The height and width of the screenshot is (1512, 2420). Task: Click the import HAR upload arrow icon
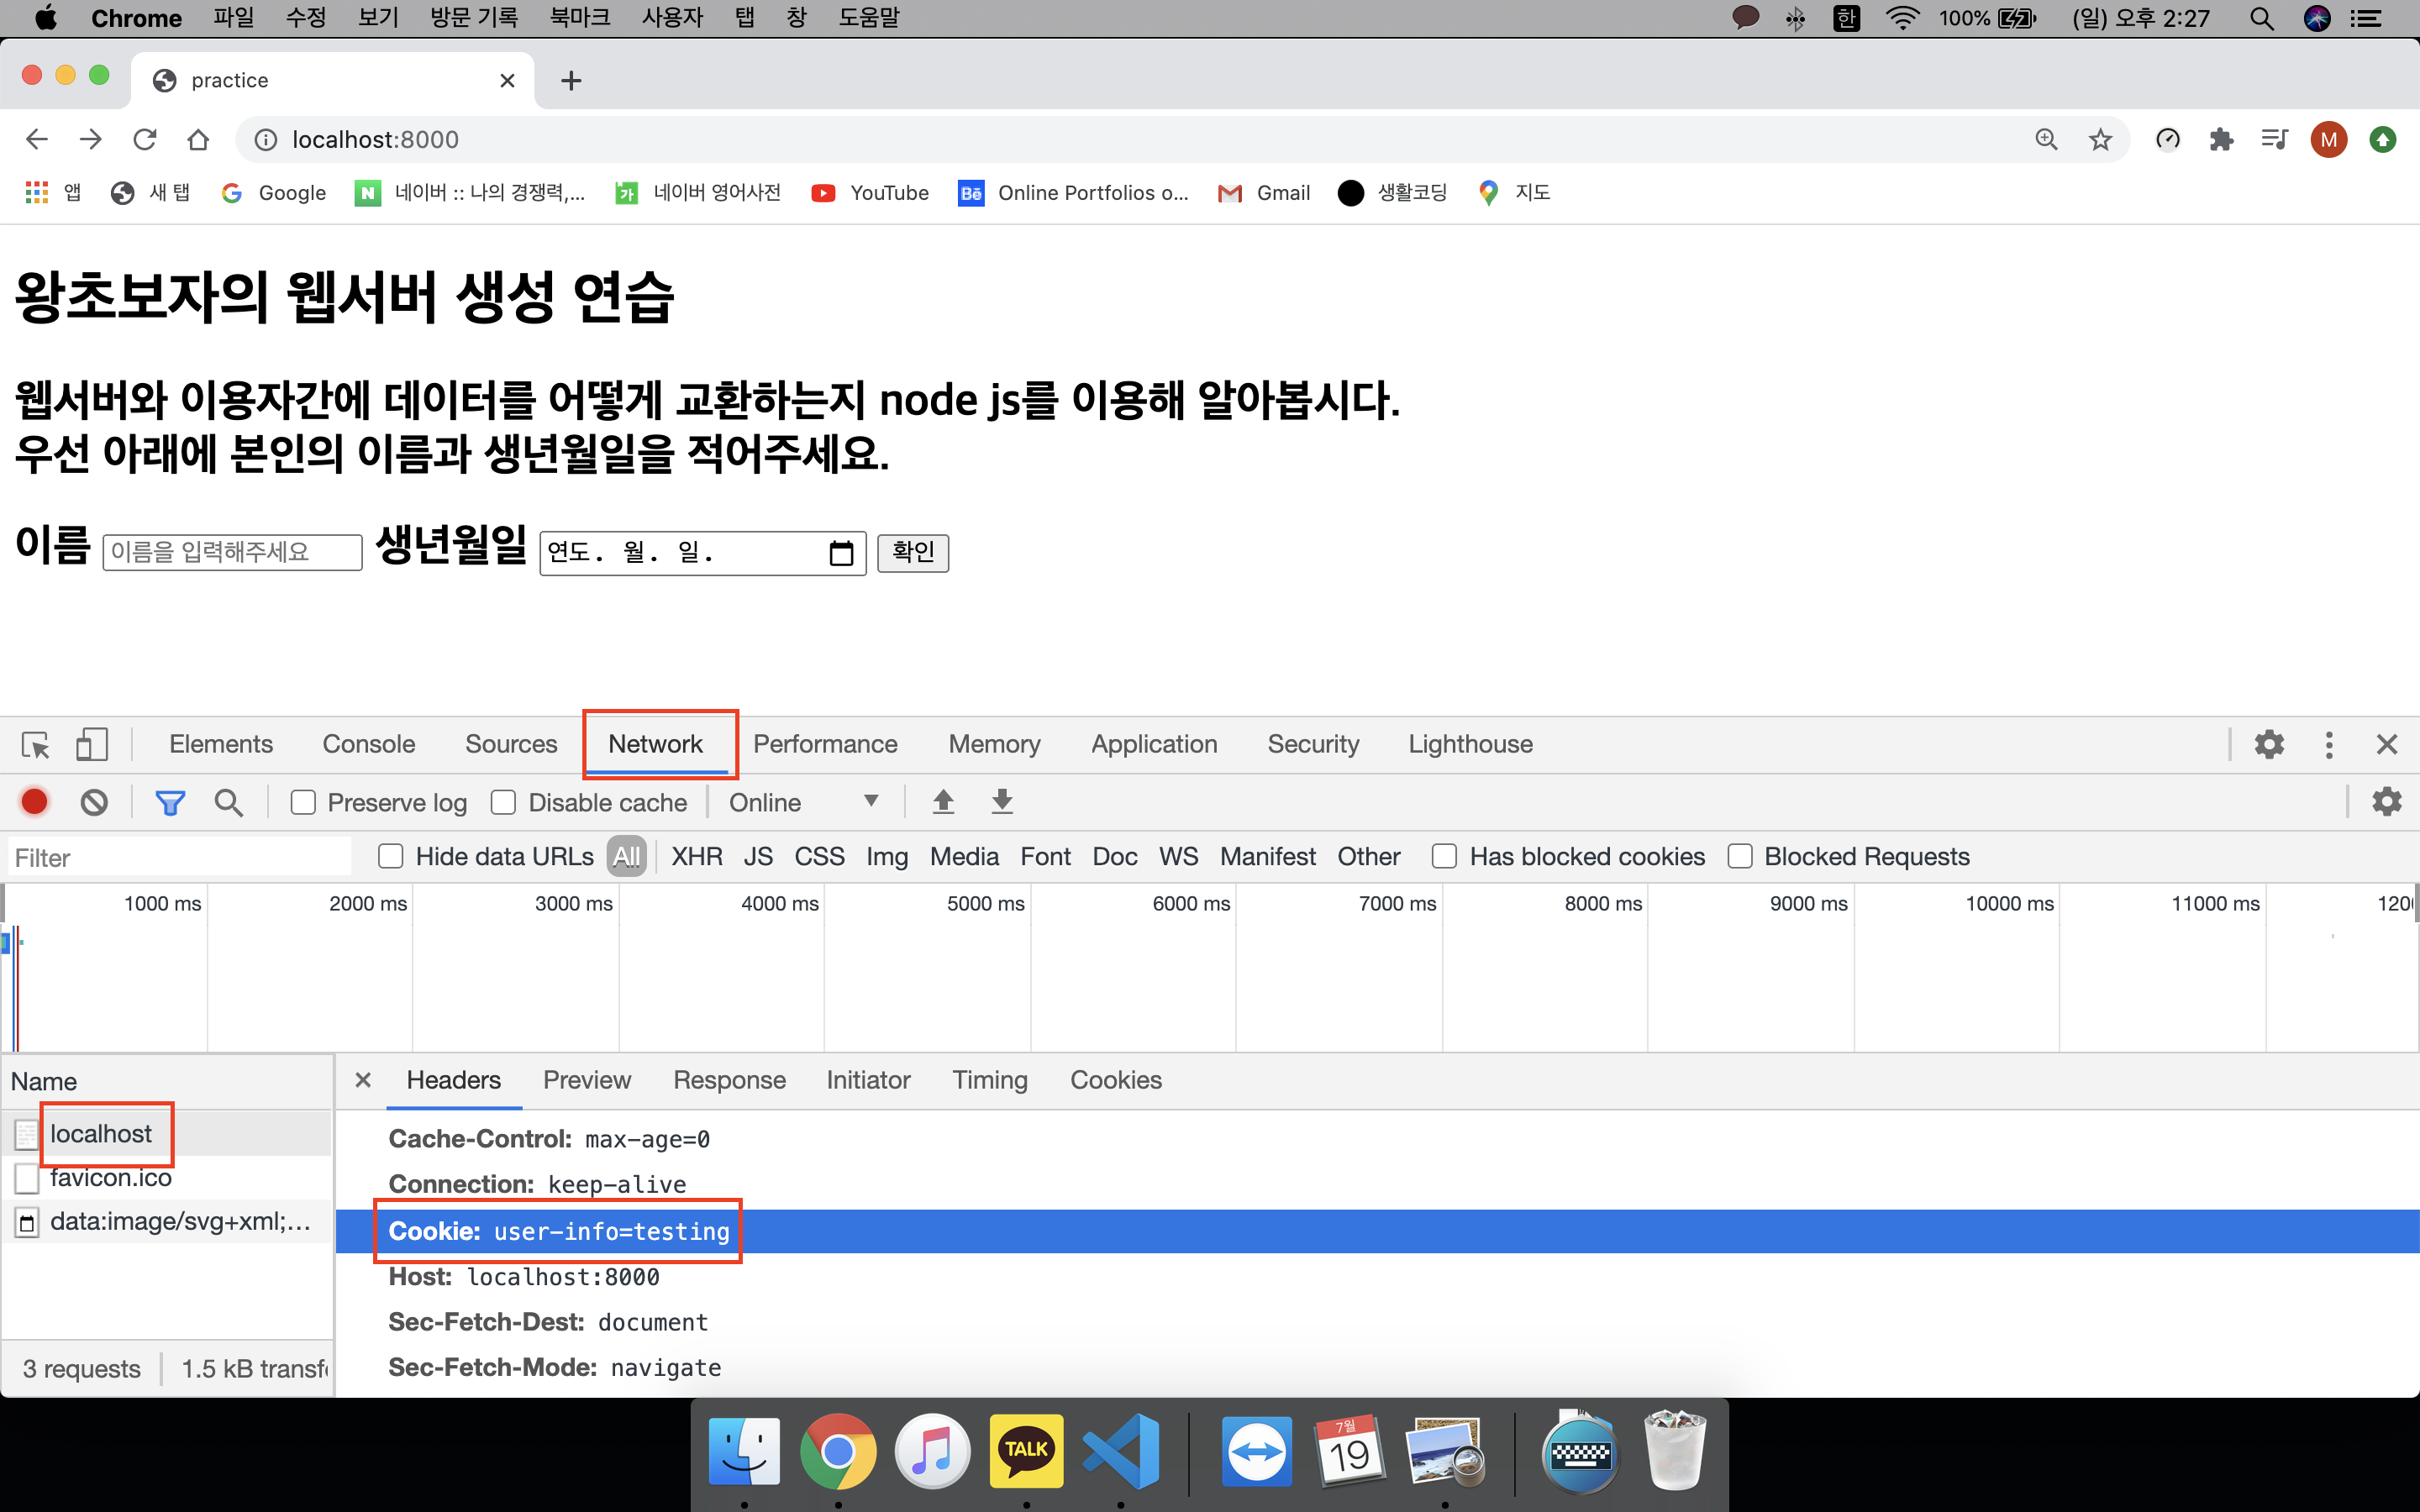943,802
